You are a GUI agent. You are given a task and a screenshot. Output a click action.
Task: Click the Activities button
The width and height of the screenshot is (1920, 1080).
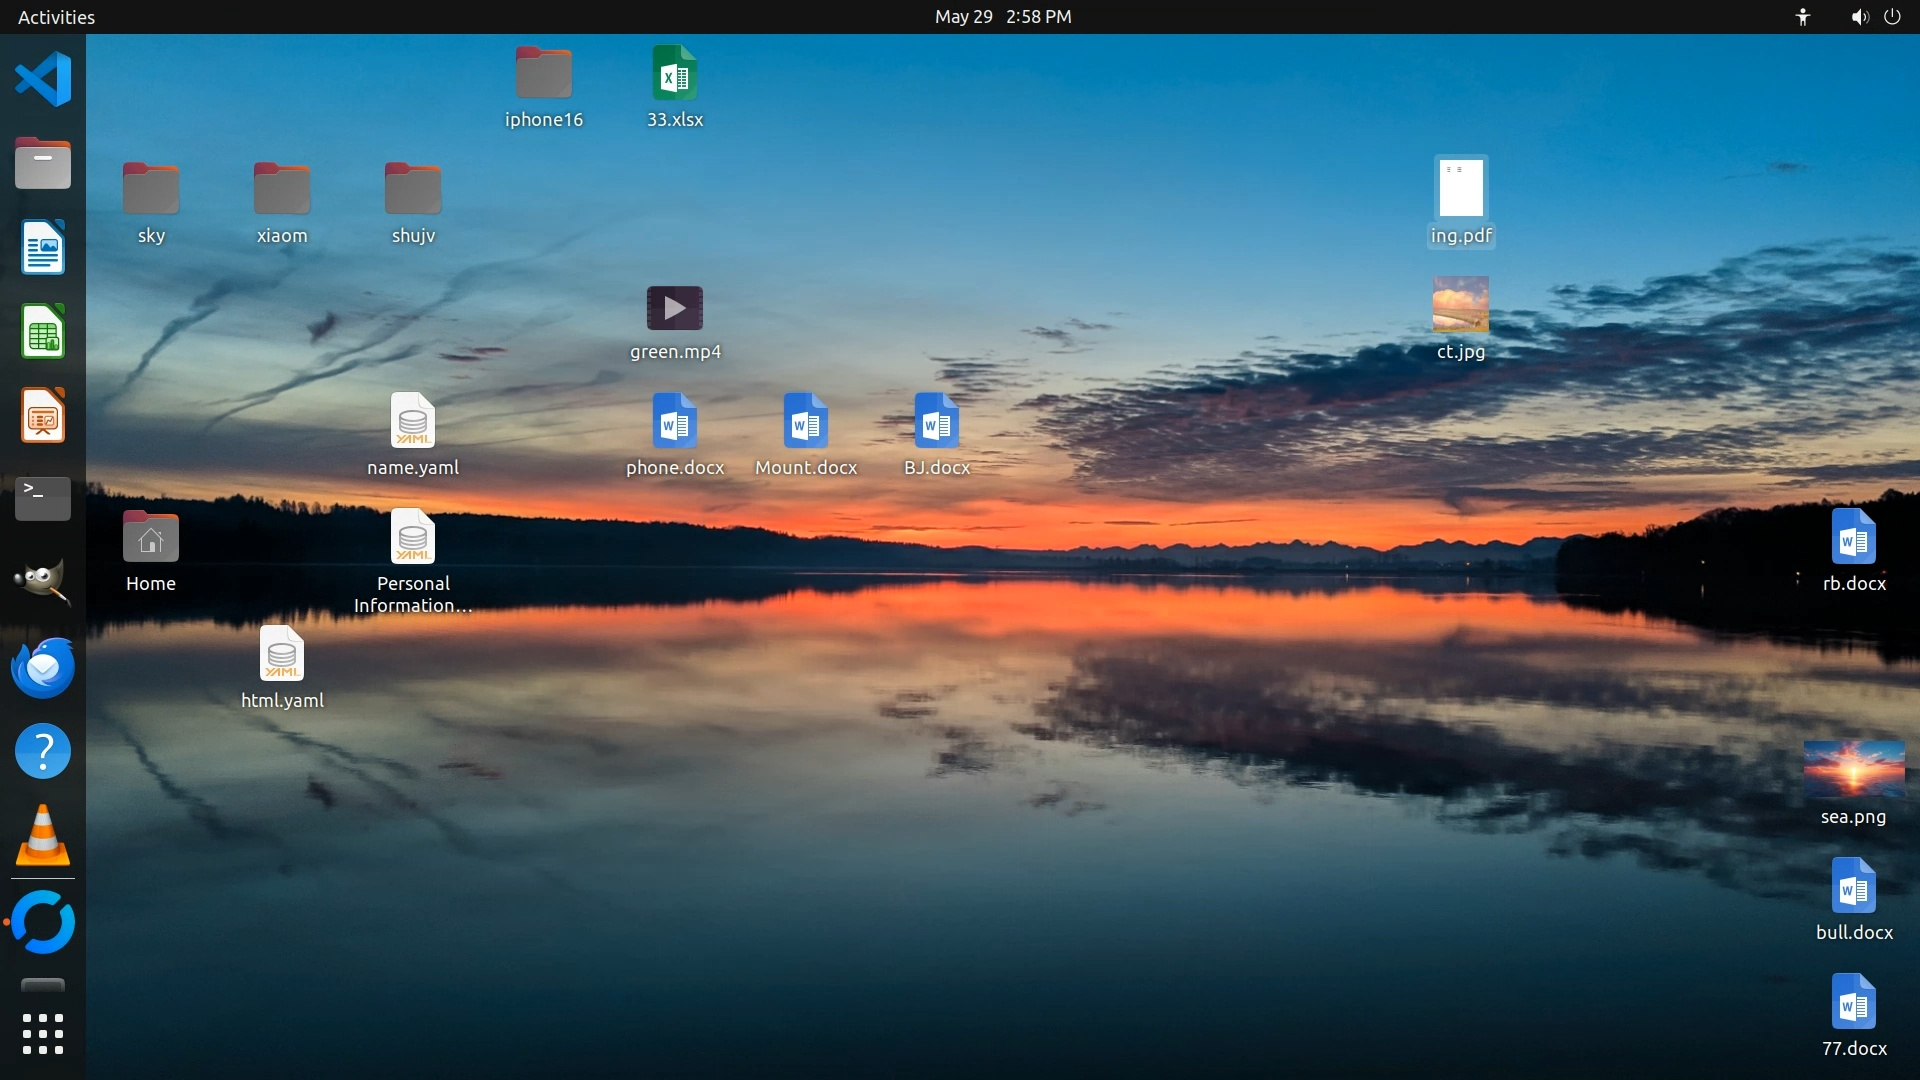(56, 17)
